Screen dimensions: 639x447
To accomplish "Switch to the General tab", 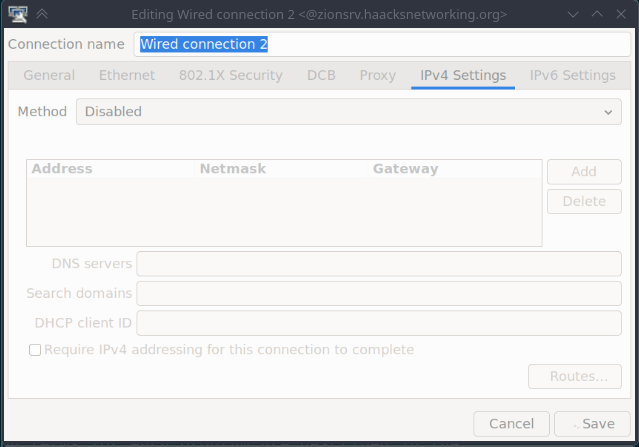I will click(x=49, y=75).
